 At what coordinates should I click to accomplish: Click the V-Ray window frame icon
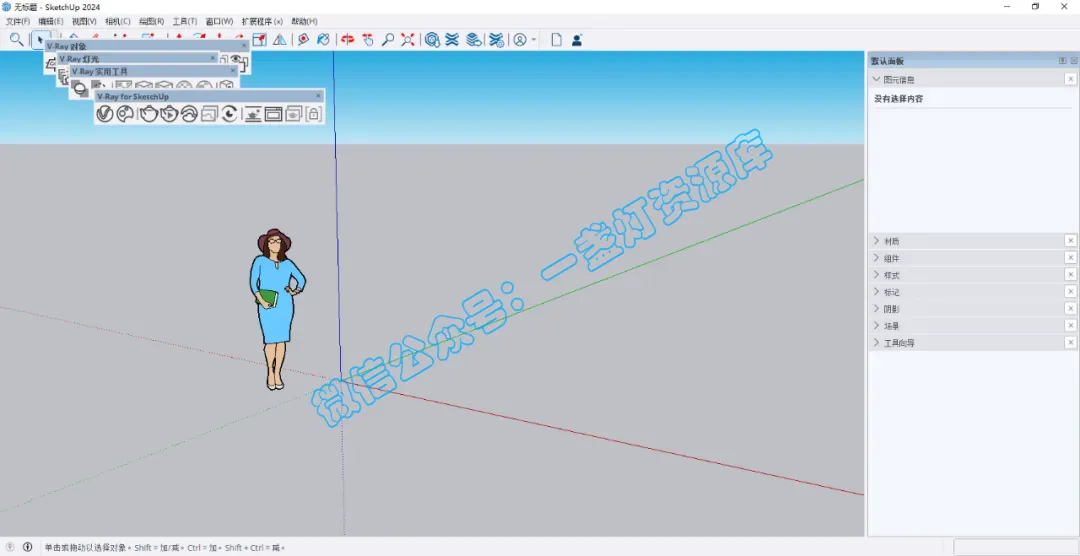point(273,114)
